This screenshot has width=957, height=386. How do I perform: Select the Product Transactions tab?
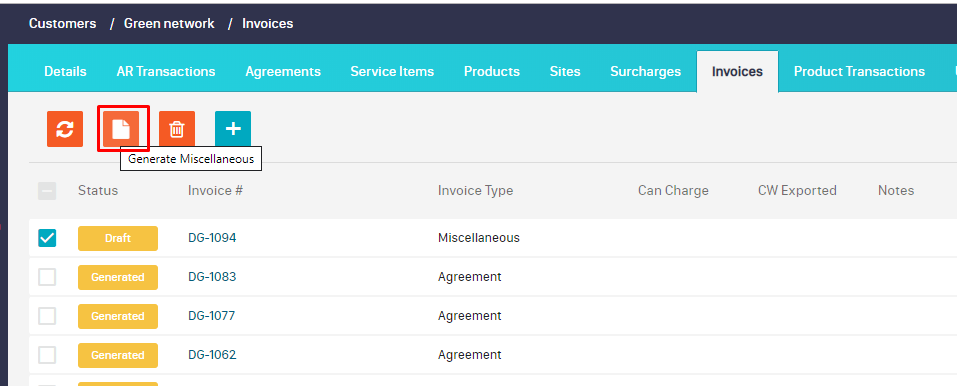859,71
